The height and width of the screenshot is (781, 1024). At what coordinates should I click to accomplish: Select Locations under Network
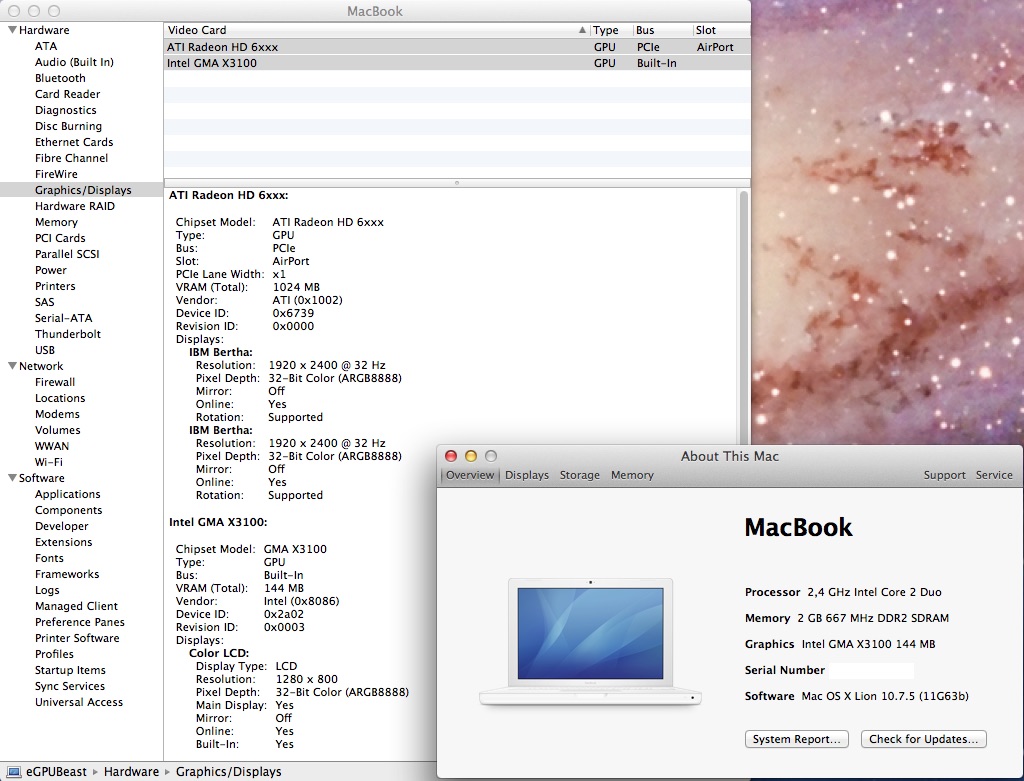[x=60, y=398]
